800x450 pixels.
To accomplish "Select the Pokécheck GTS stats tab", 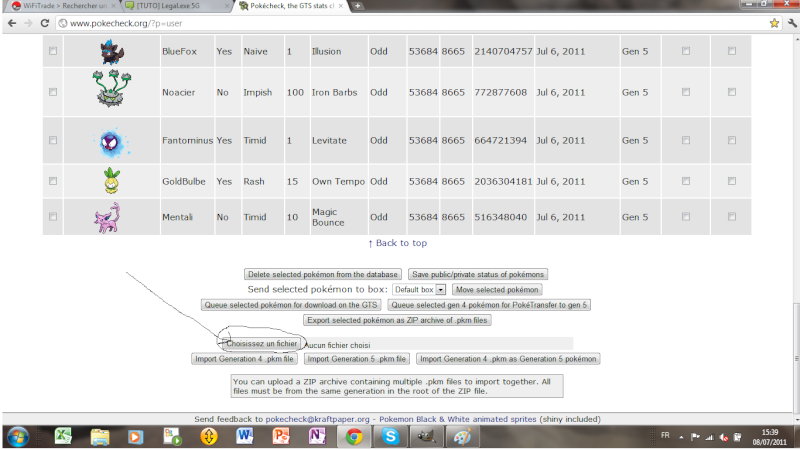I will [291, 6].
